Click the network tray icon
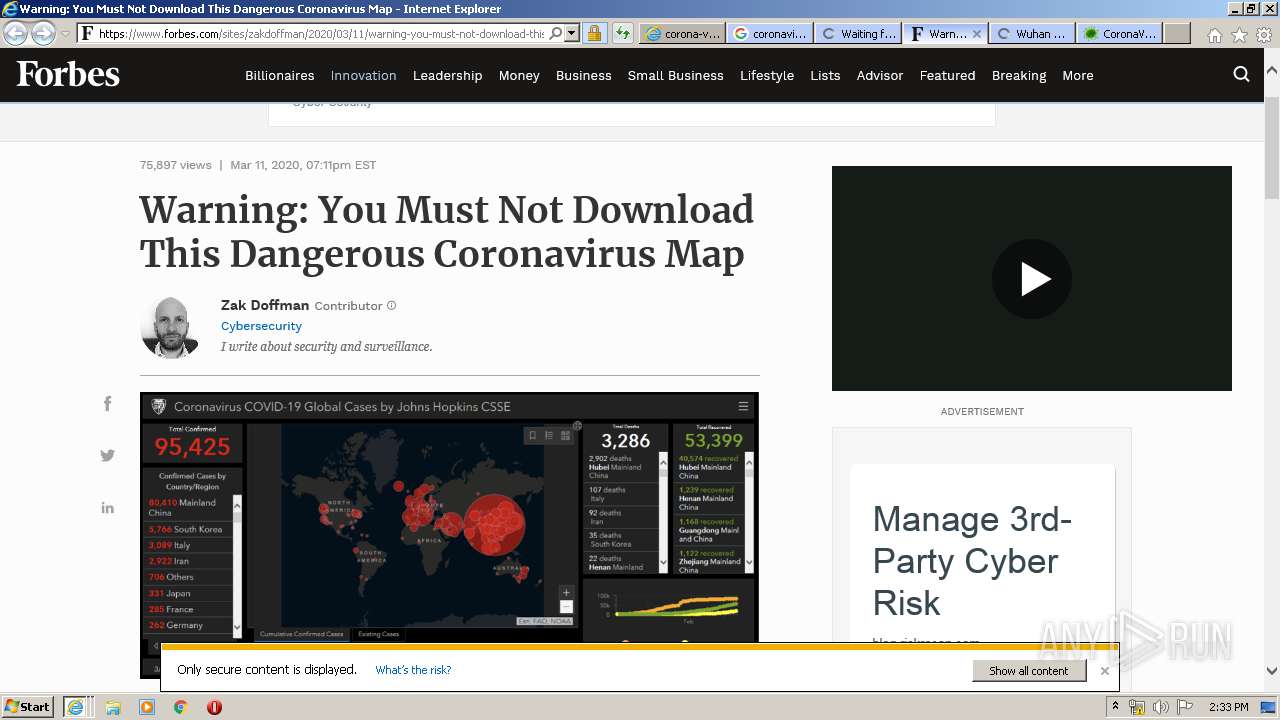Image resolution: width=1280 pixels, height=720 pixels. (1137, 707)
